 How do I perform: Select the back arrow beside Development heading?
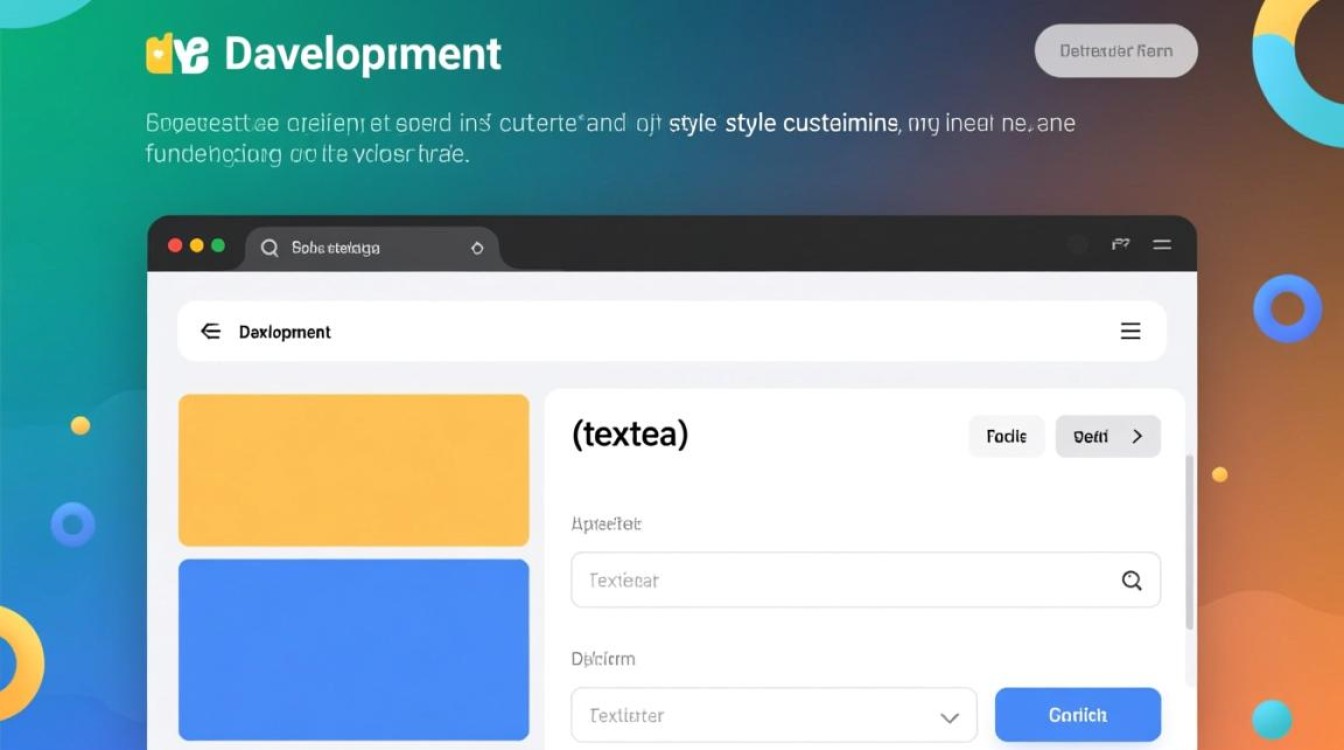tap(211, 331)
